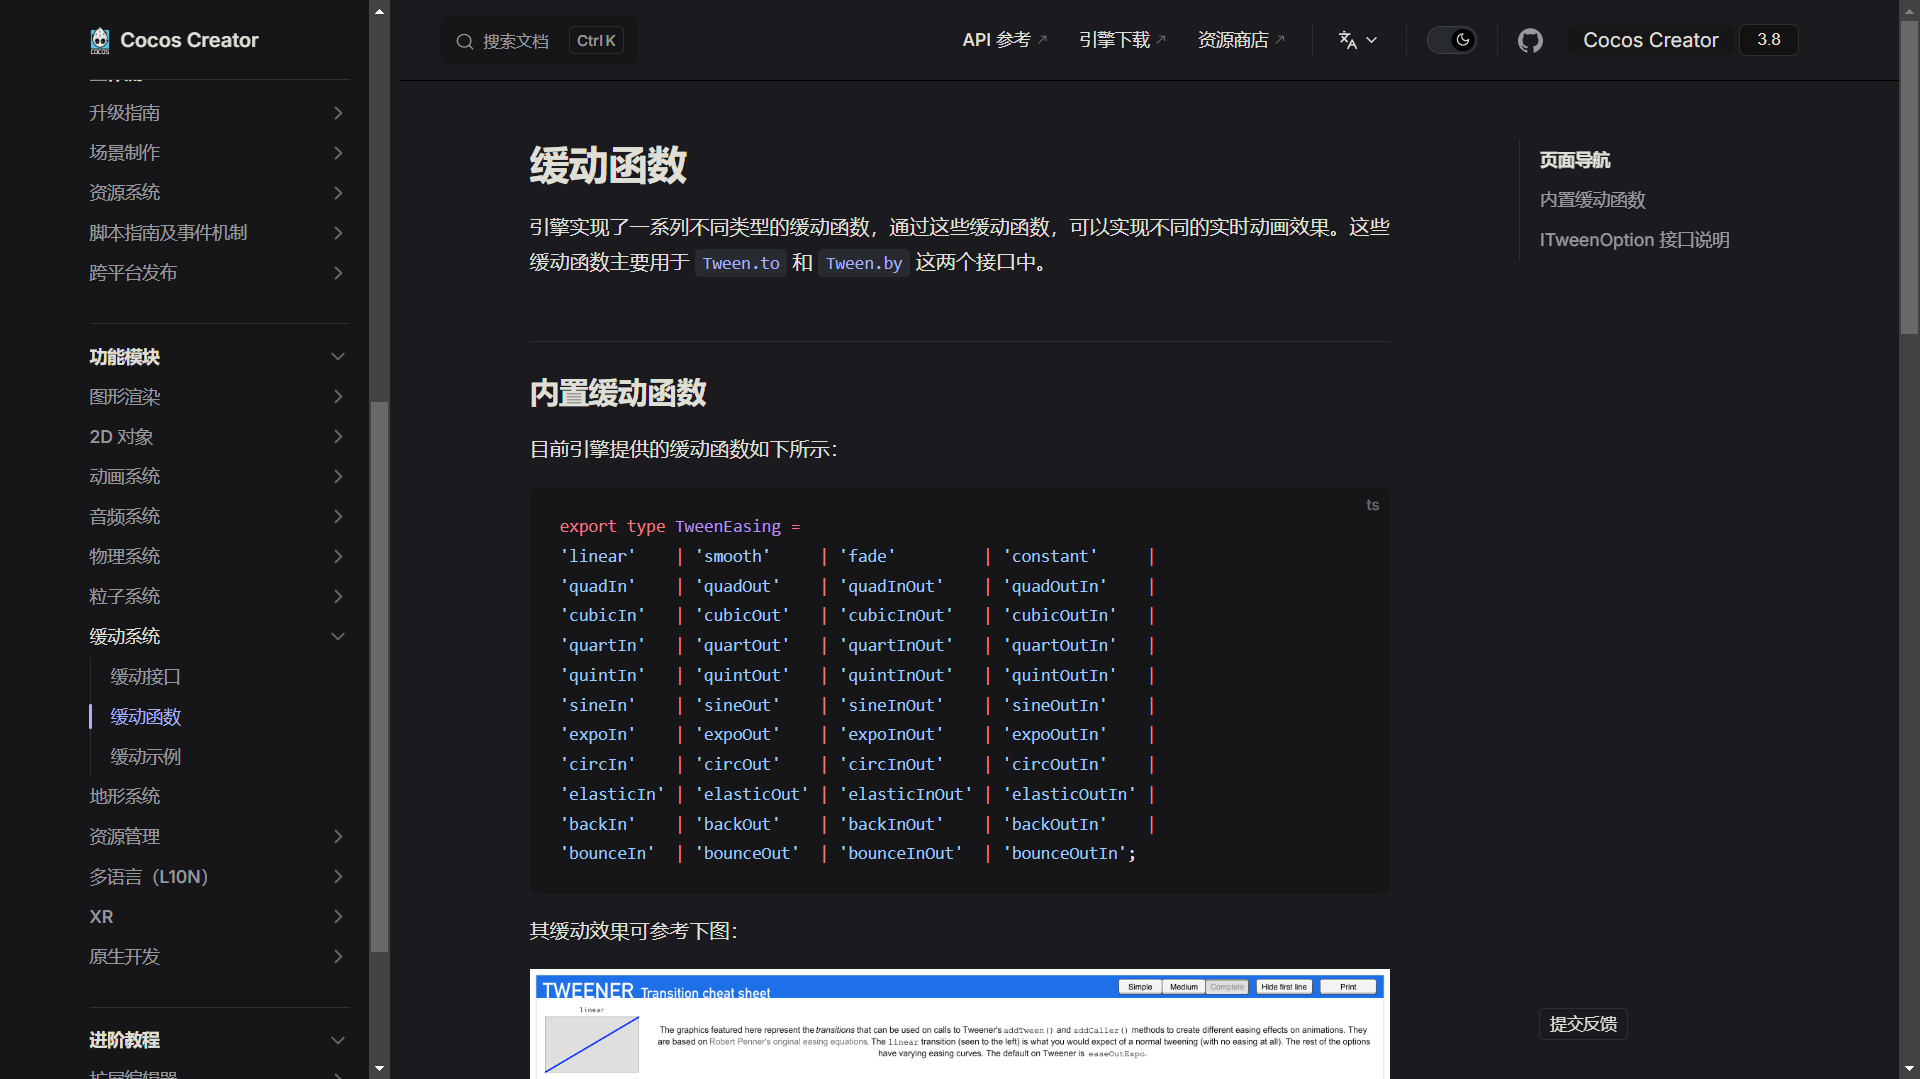Click the 缓动函数 page title

coord(608,165)
